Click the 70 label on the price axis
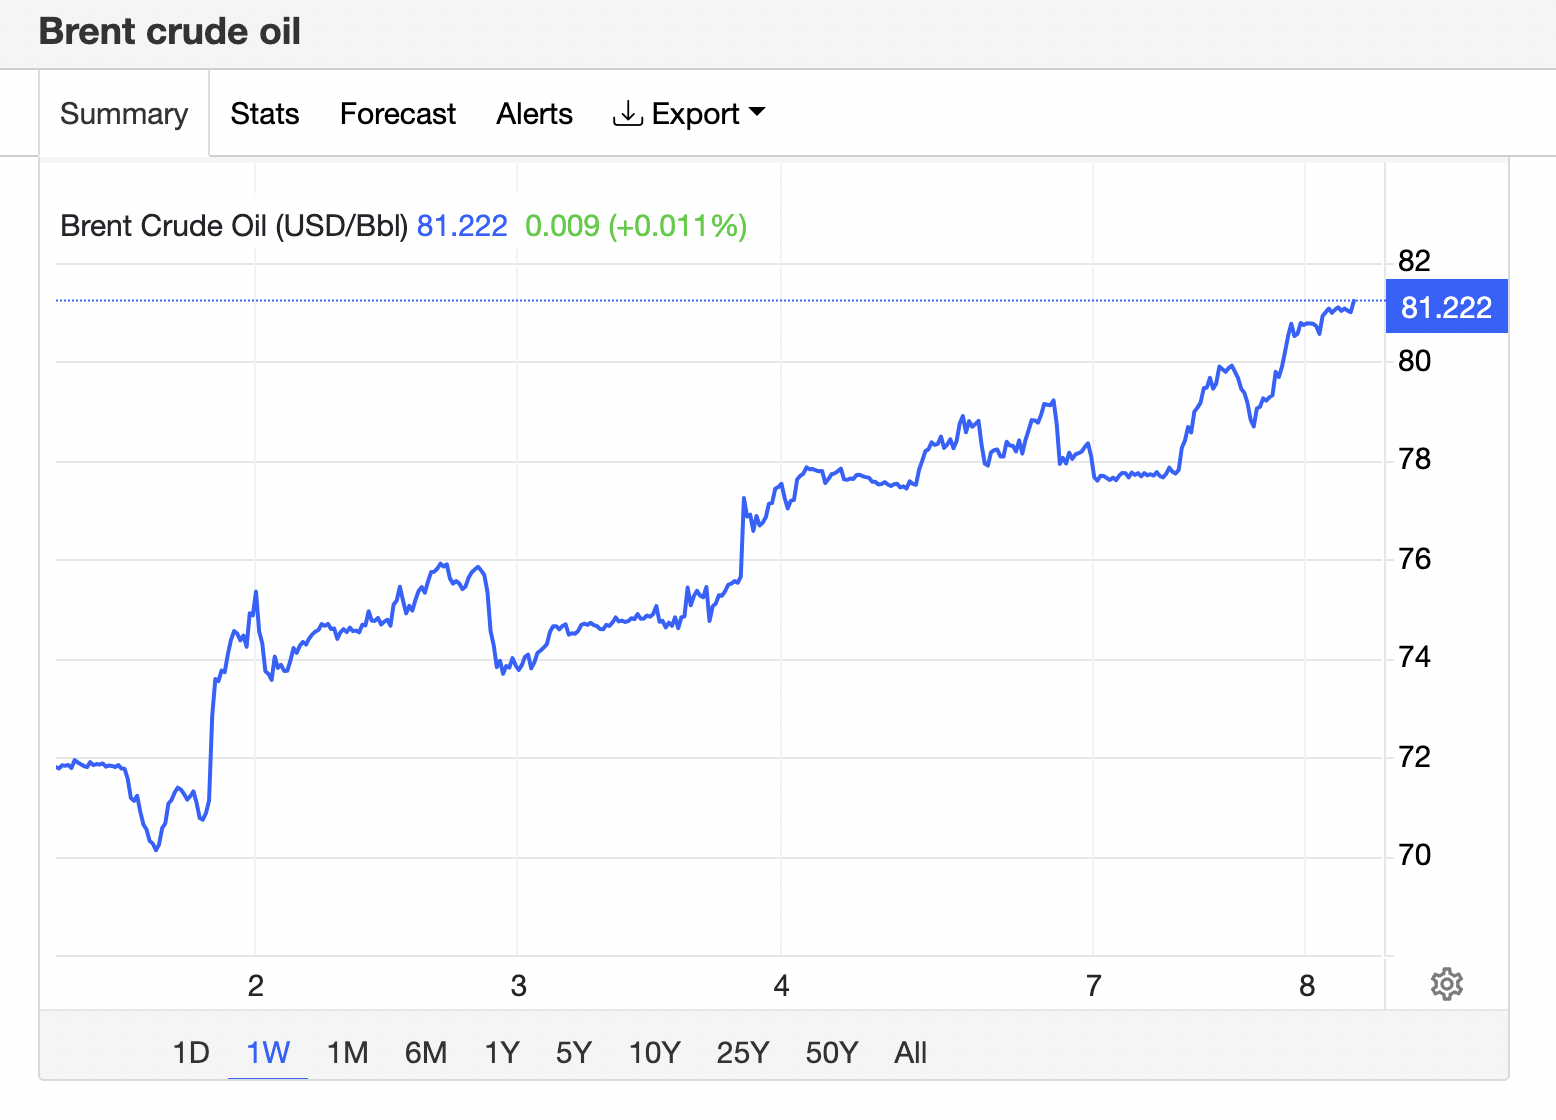Viewport: 1556px width, 1120px height. 1414,855
